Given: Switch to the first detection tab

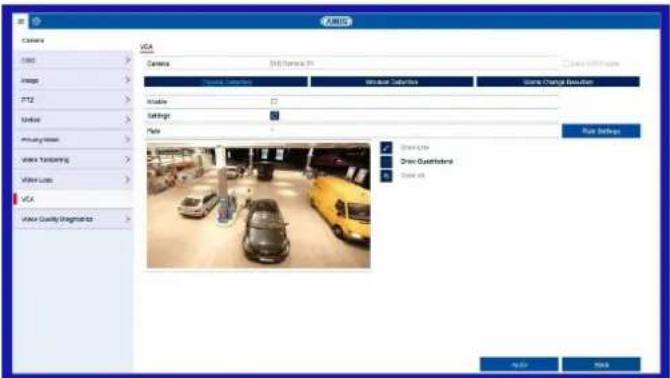Looking at the screenshot, I should (226, 82).
